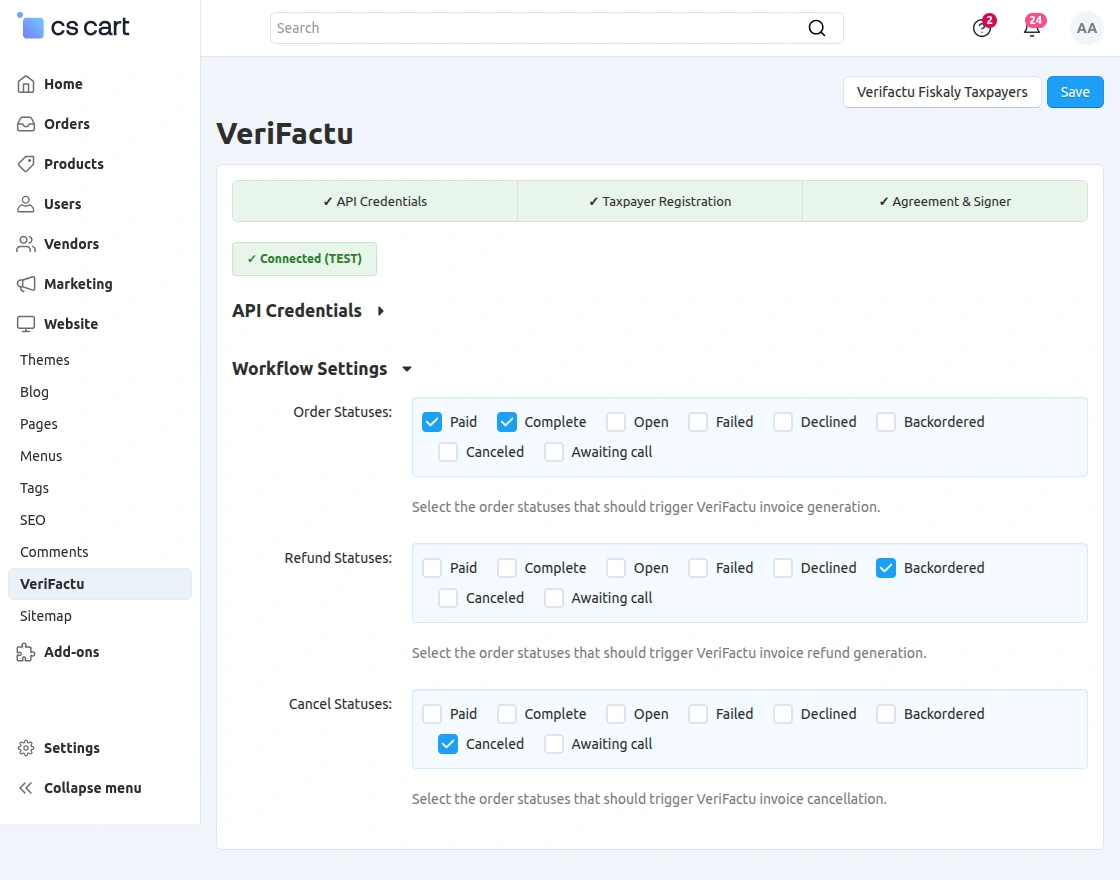
Task: Click the Settings gear icon
Action: tap(26, 748)
